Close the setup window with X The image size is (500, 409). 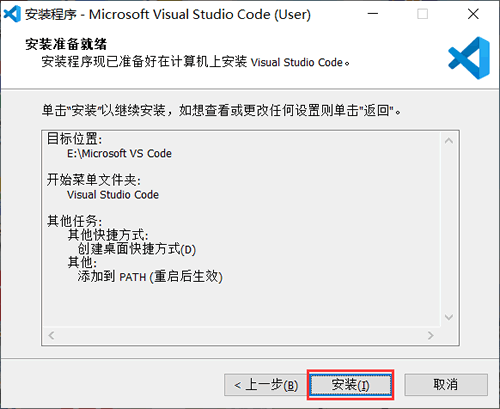(473, 14)
